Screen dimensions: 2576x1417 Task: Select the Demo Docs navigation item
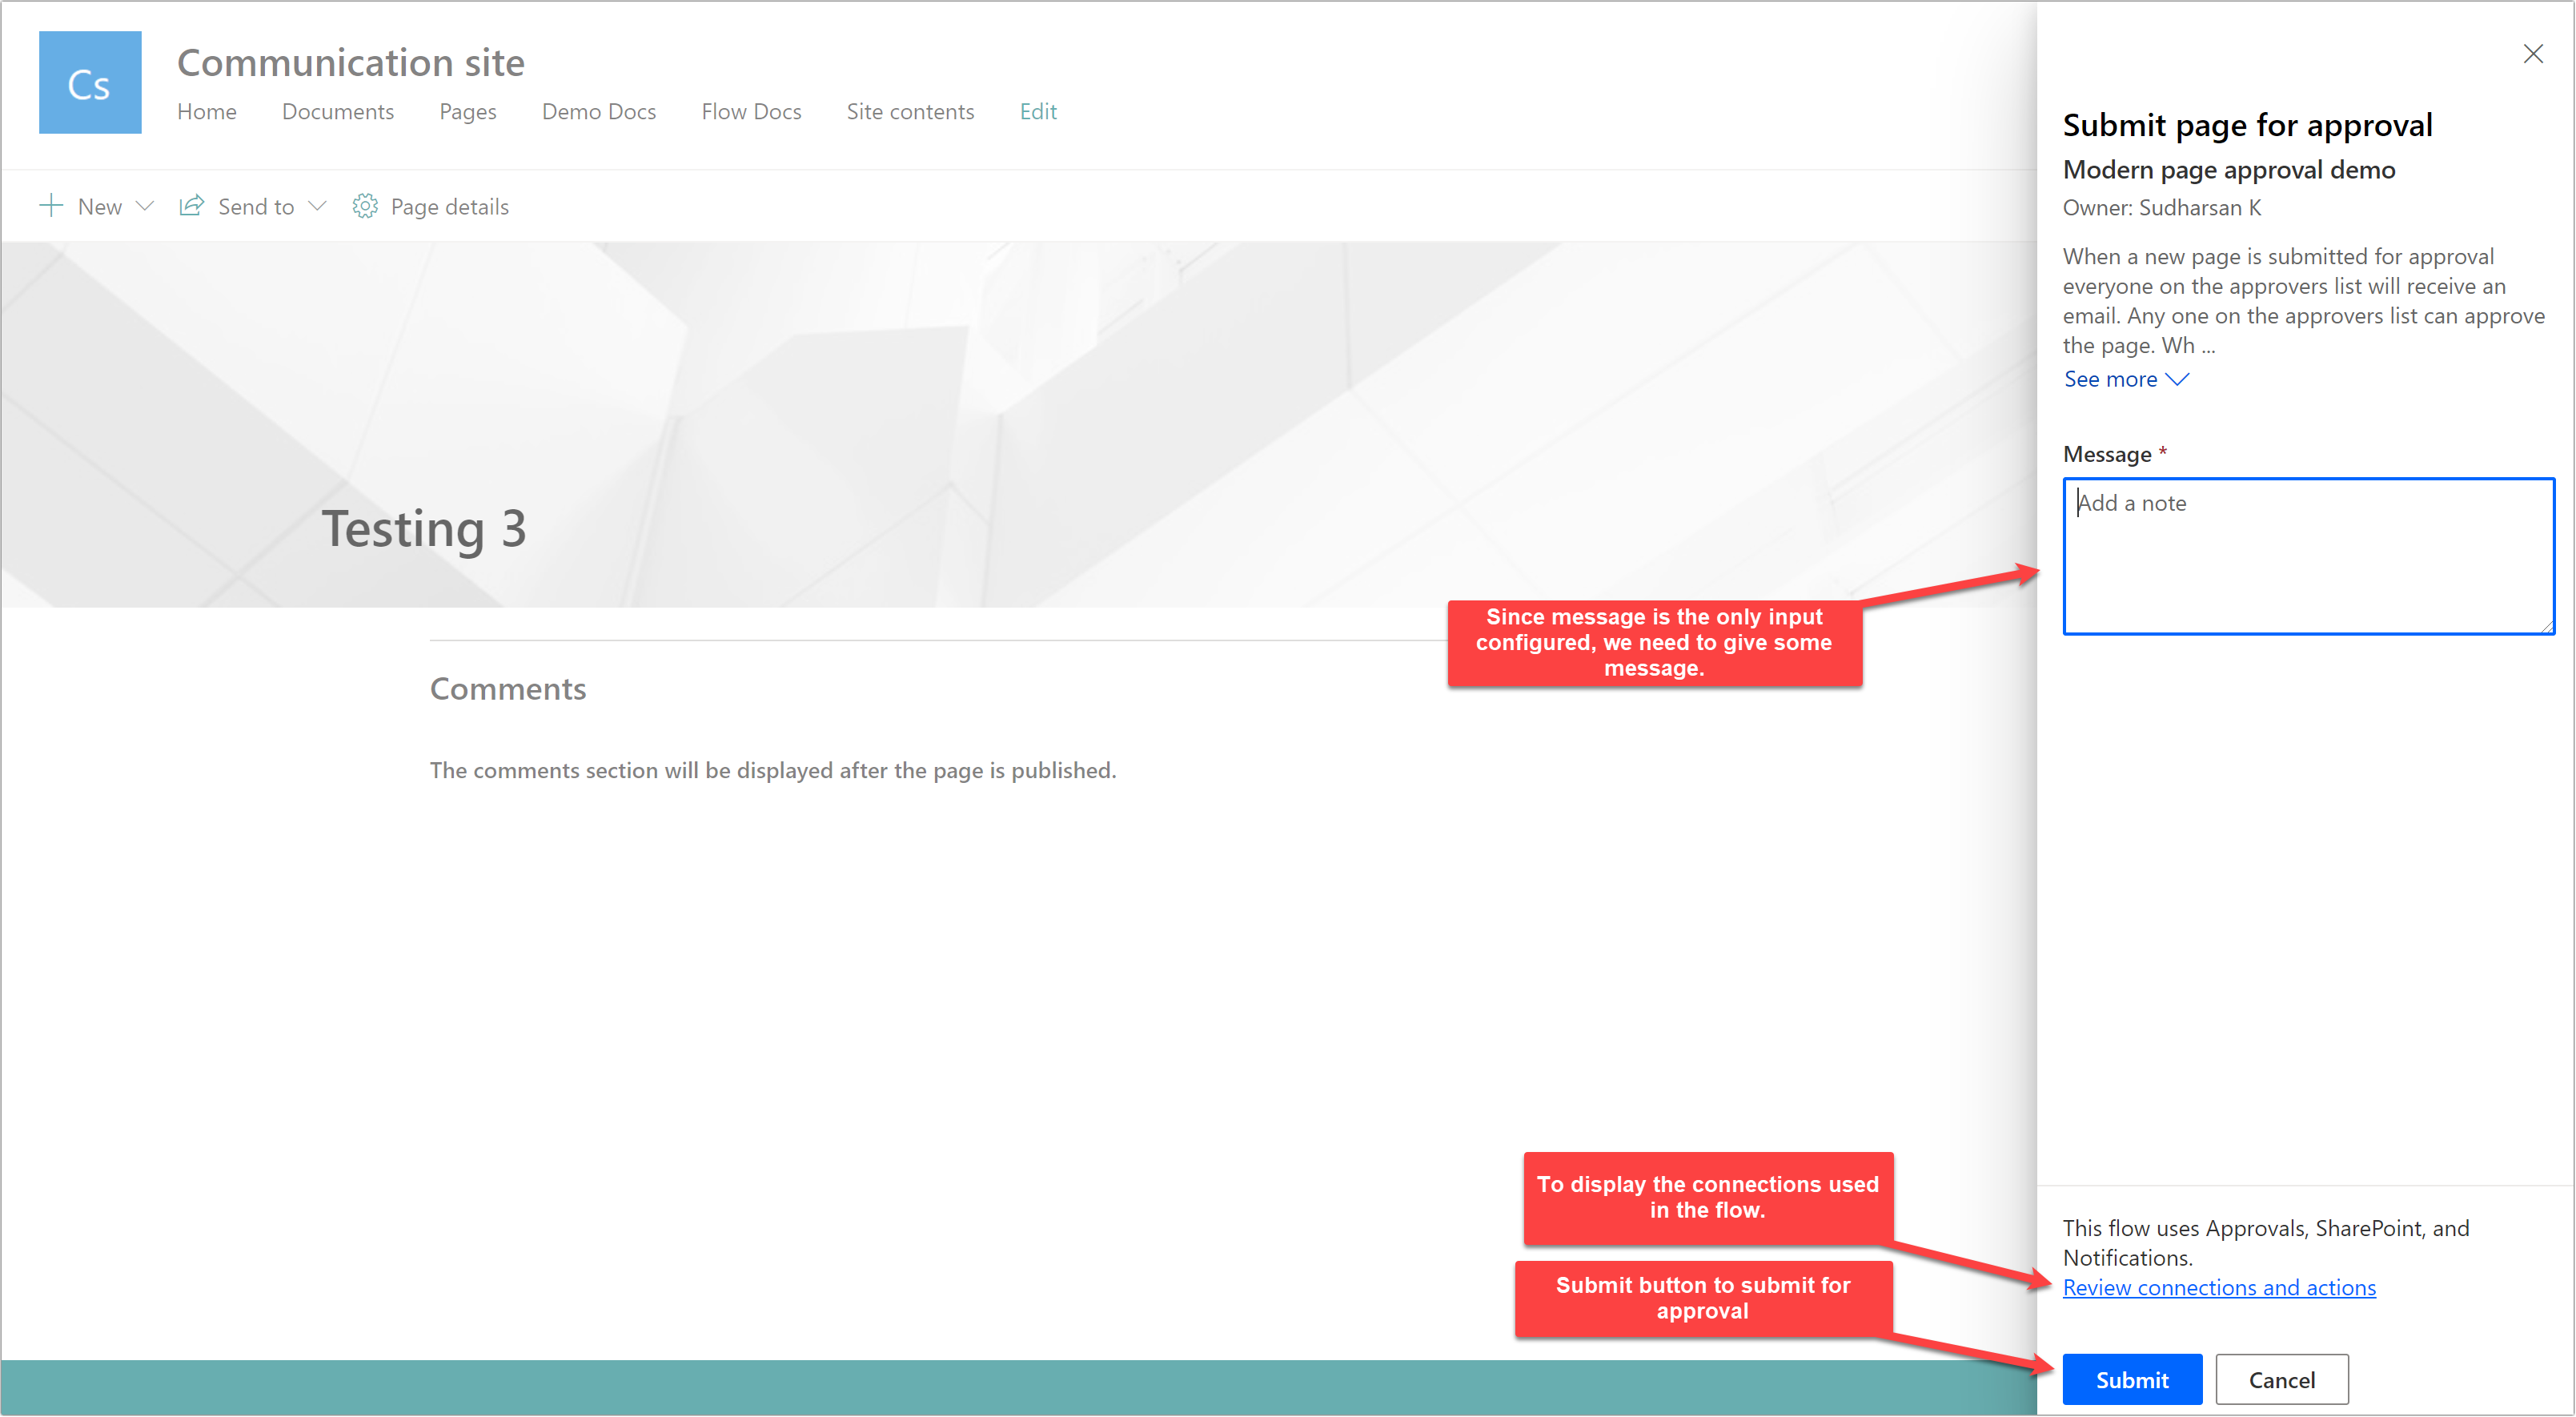tap(599, 111)
